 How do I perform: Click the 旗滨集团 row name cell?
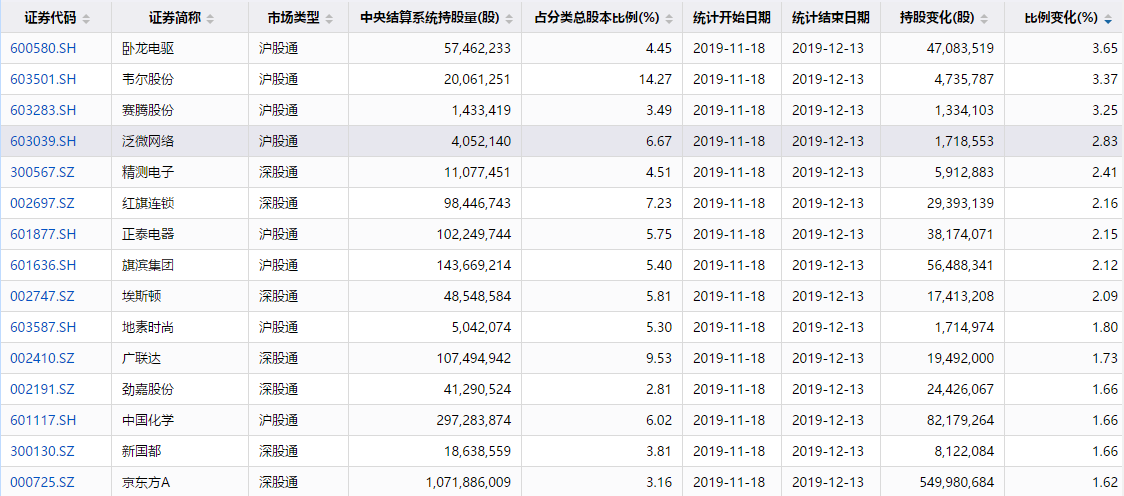tap(180, 265)
